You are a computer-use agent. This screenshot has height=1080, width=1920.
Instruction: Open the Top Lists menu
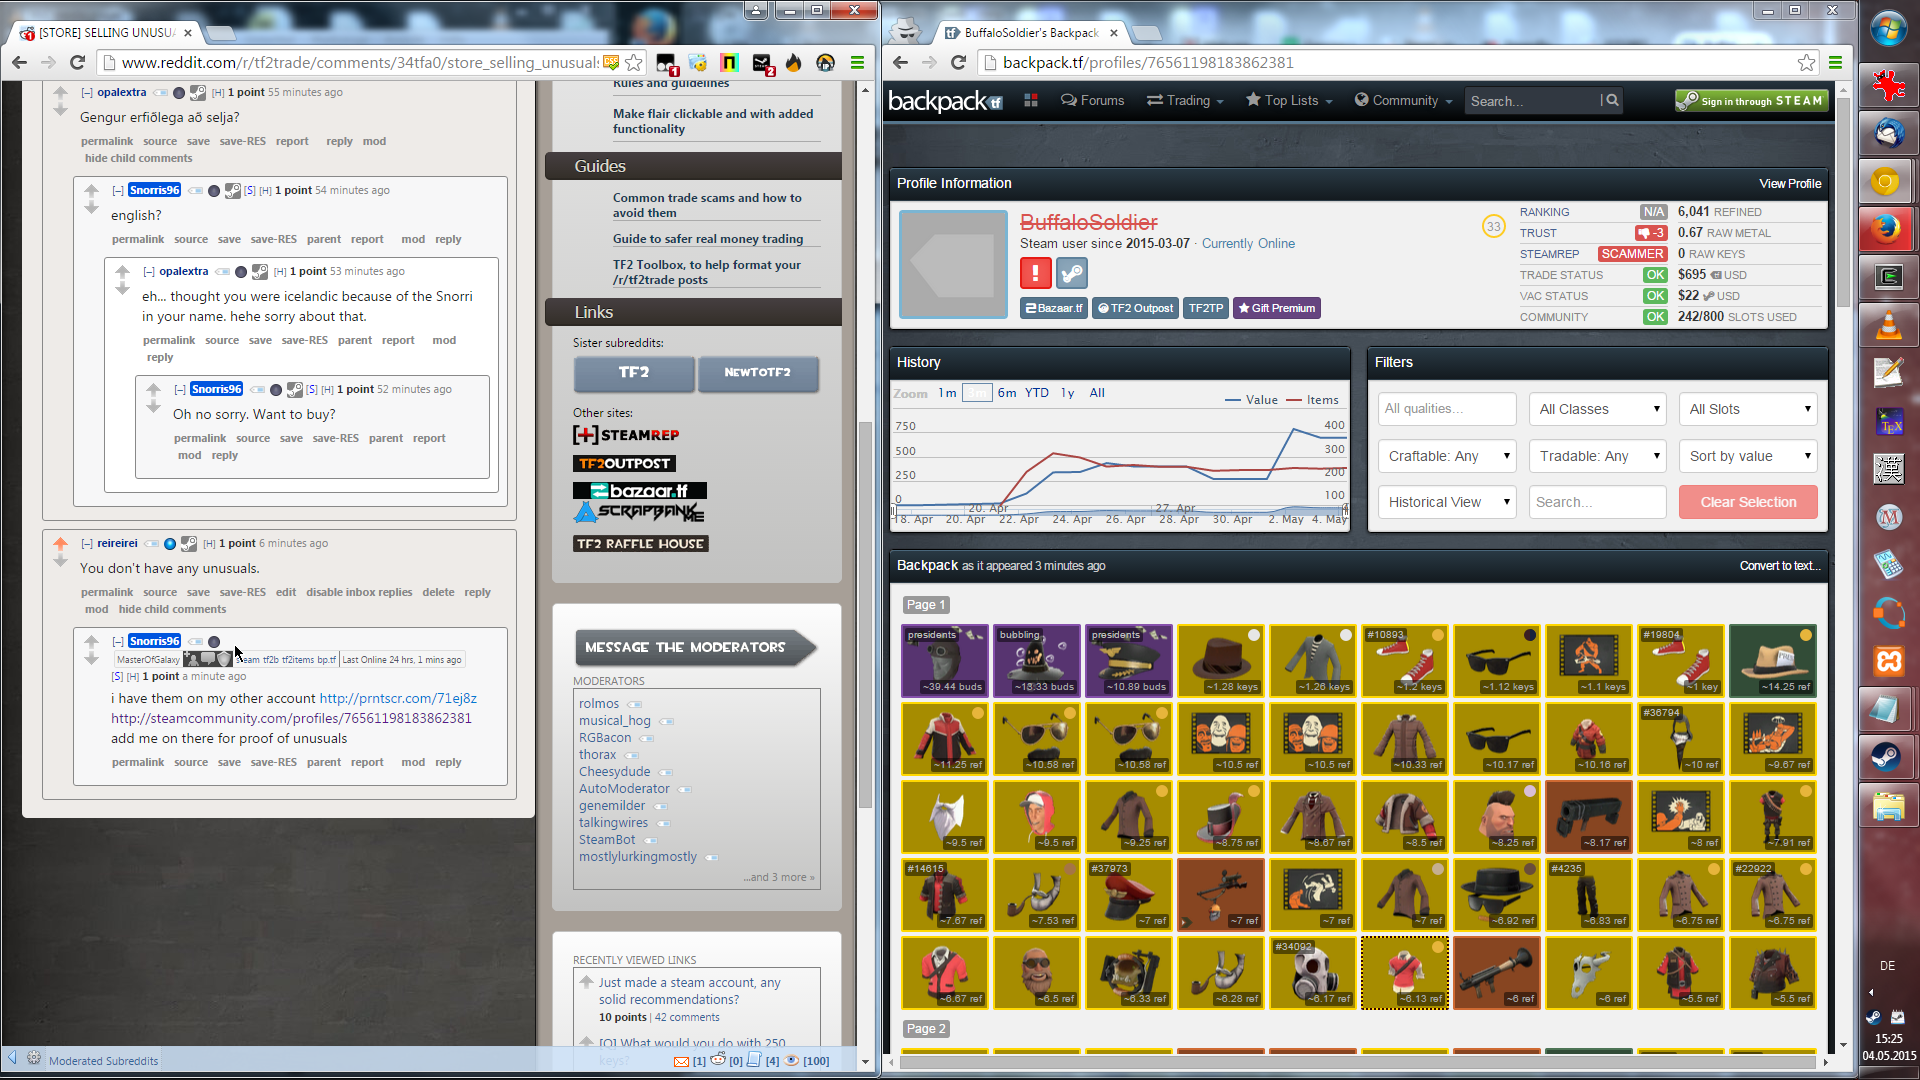tap(1289, 100)
